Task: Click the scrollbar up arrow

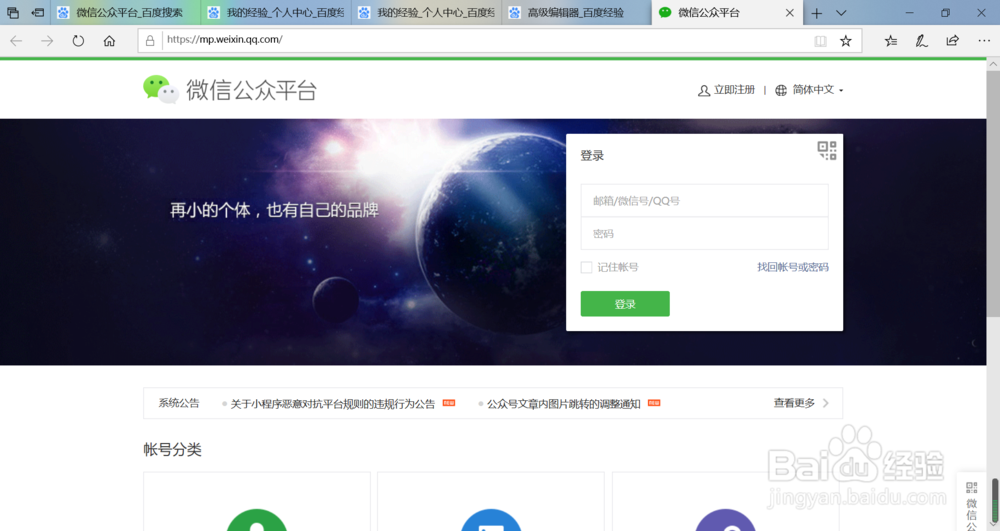Action: click(x=993, y=64)
